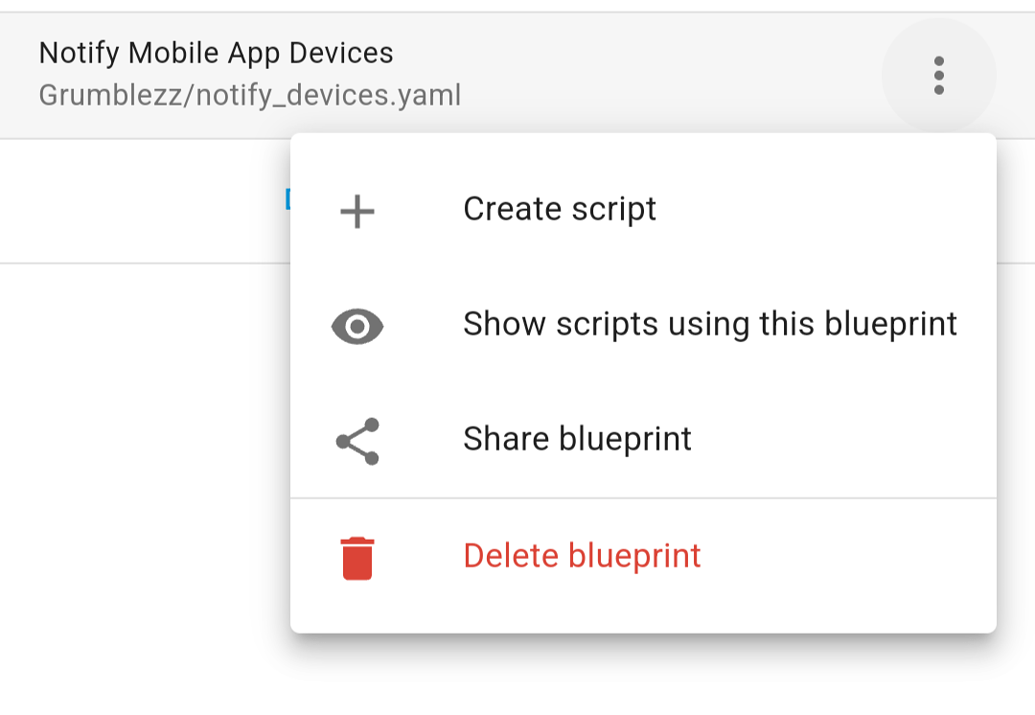The image size is (1035, 715).
Task: Select the "Share blueprint" menu label
Action: tap(577, 439)
